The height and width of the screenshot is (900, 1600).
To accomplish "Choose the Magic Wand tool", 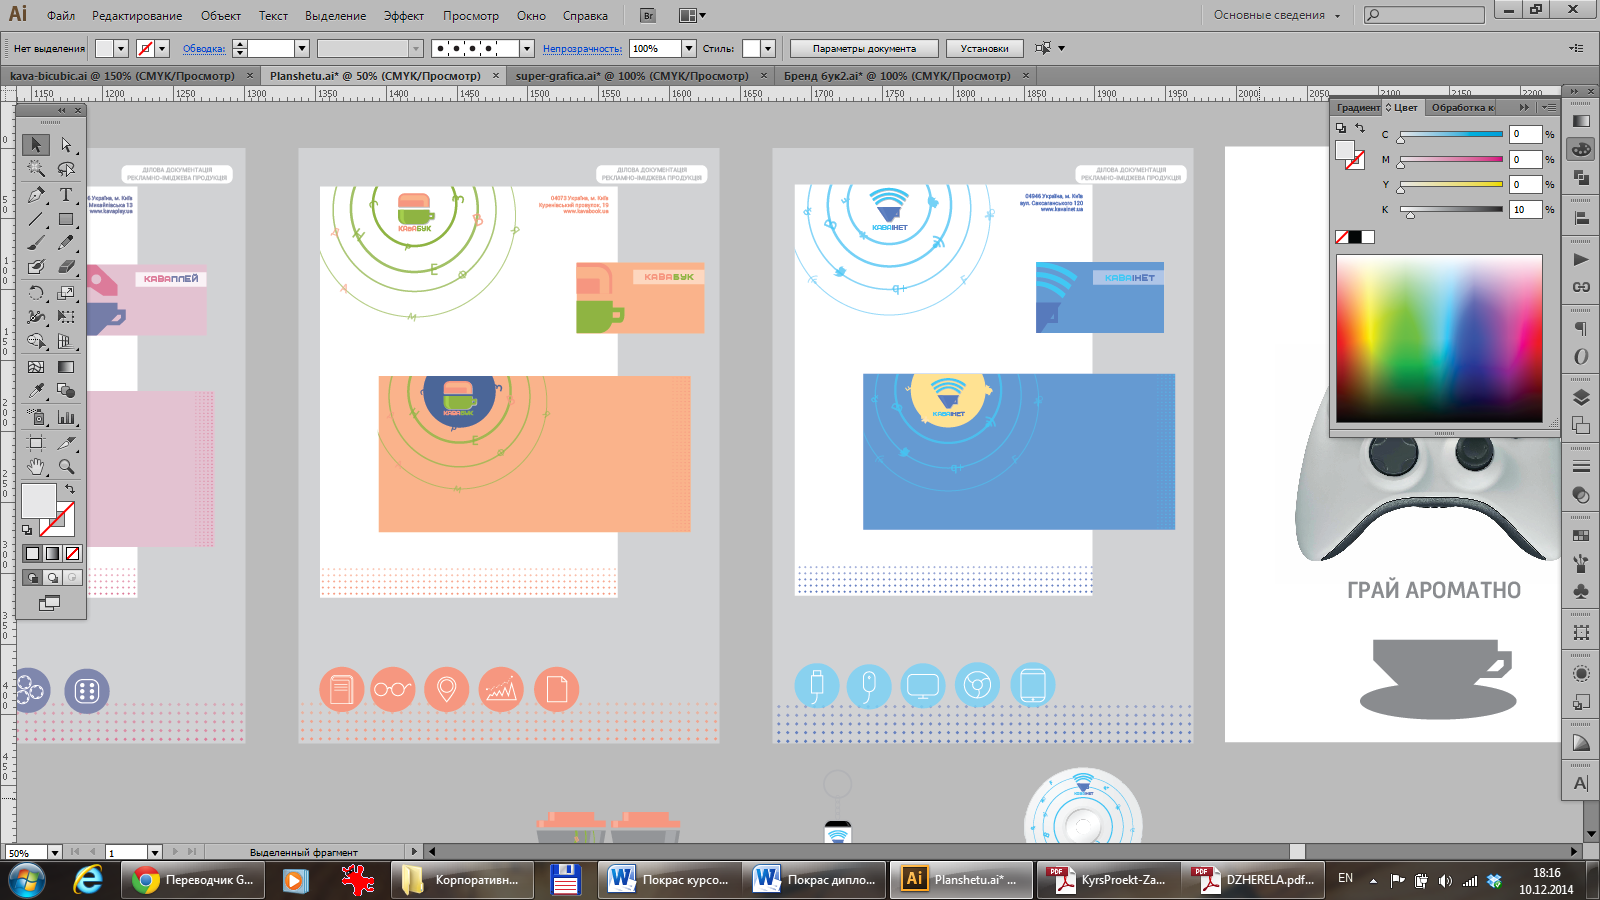I will tap(36, 169).
